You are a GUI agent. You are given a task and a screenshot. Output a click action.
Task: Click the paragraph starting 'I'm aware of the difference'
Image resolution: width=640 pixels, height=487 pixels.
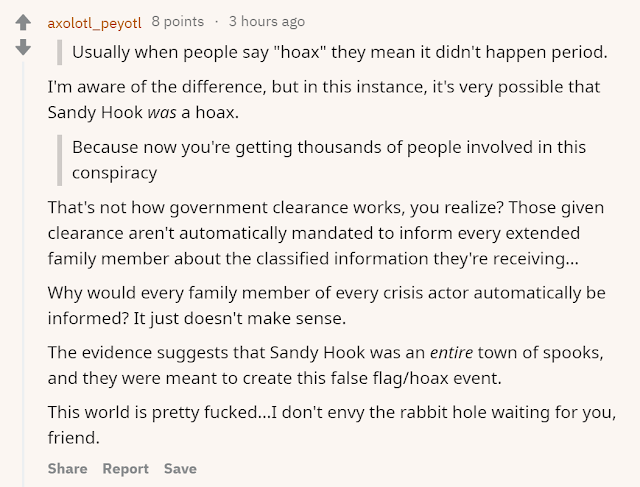pos(324,100)
